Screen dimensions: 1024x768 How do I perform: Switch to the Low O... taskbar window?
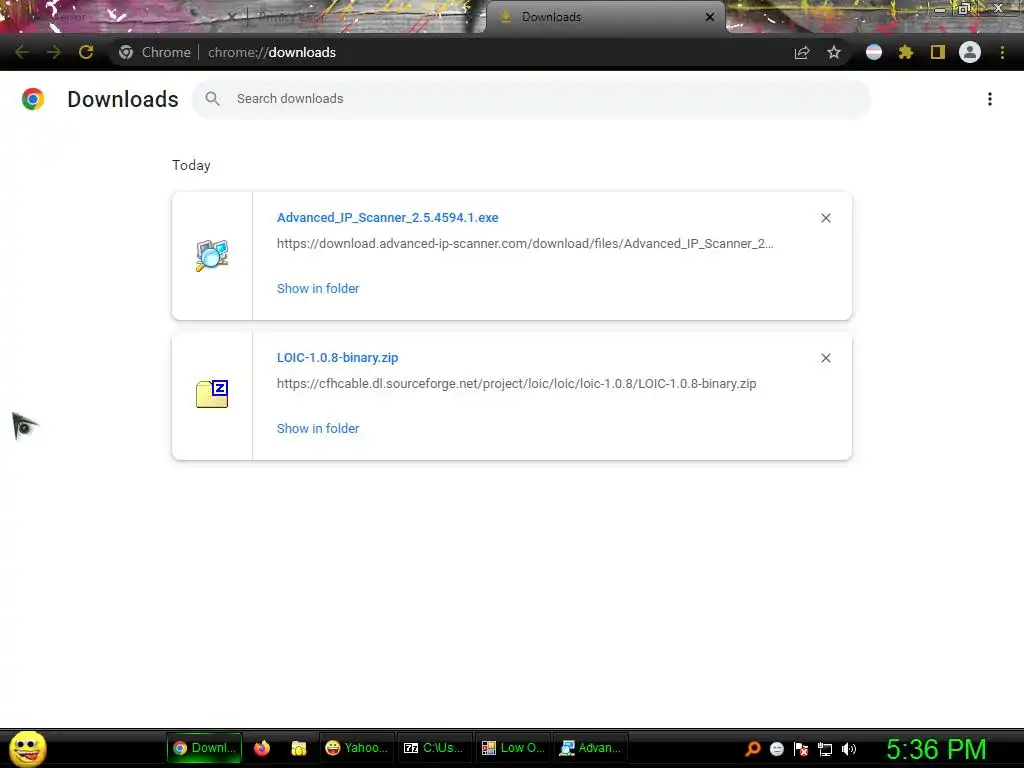[513, 748]
